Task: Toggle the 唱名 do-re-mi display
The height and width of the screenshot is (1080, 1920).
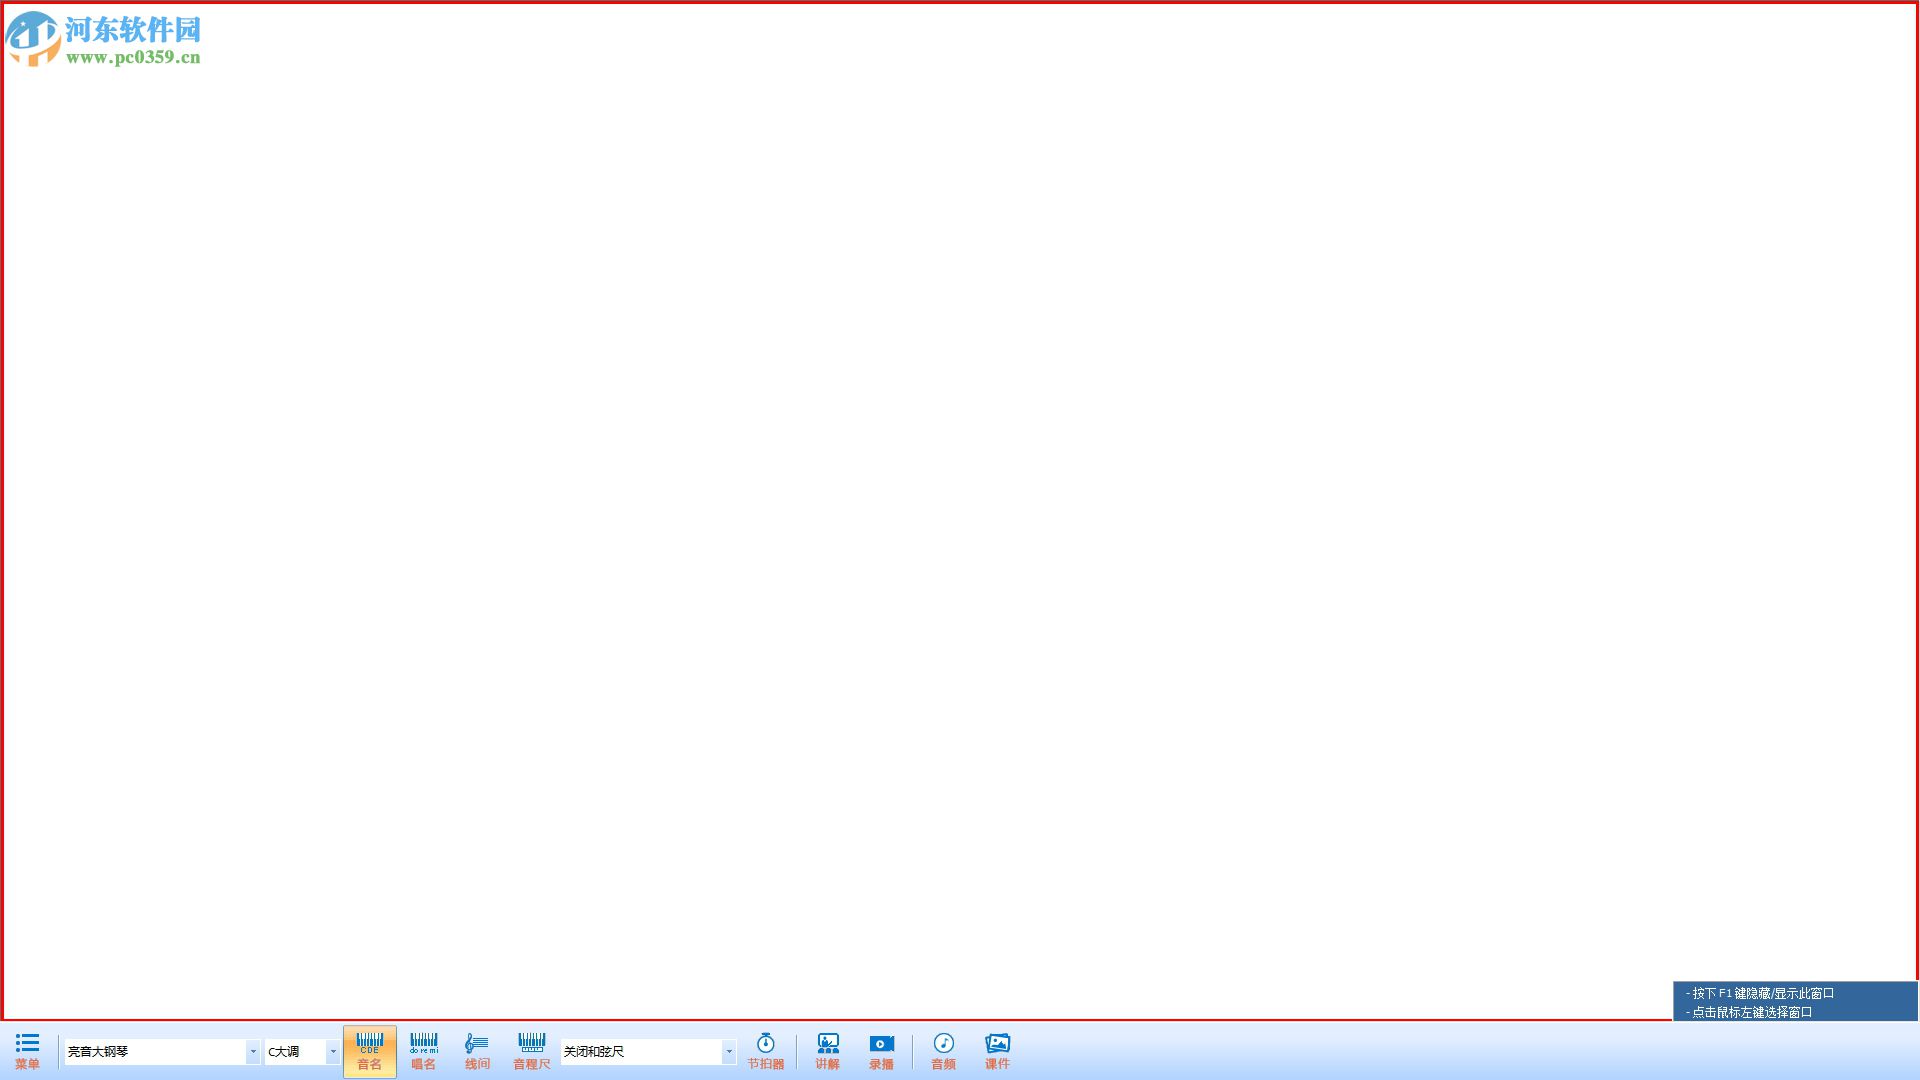Action: point(423,1051)
